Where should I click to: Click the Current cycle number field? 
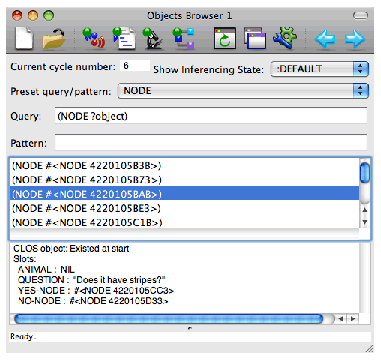(135, 66)
